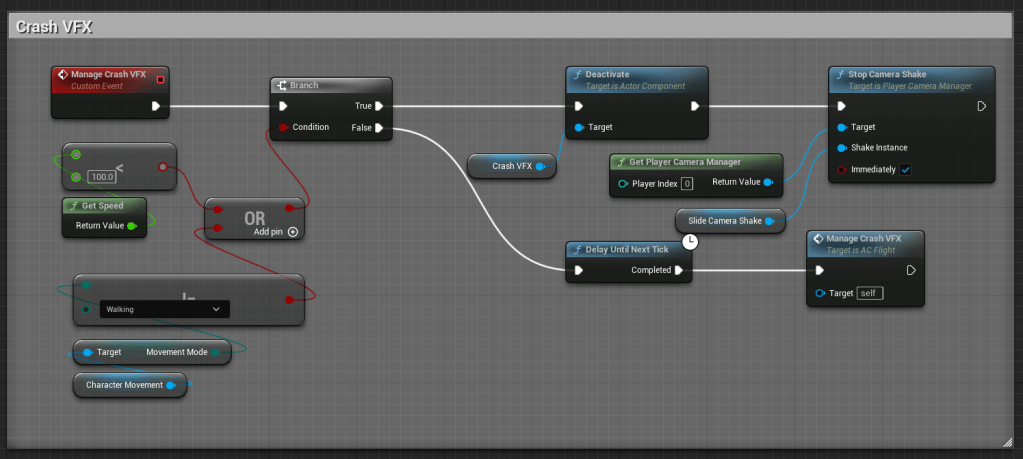Click the Manage Crash VFX custom event icon

62,75
